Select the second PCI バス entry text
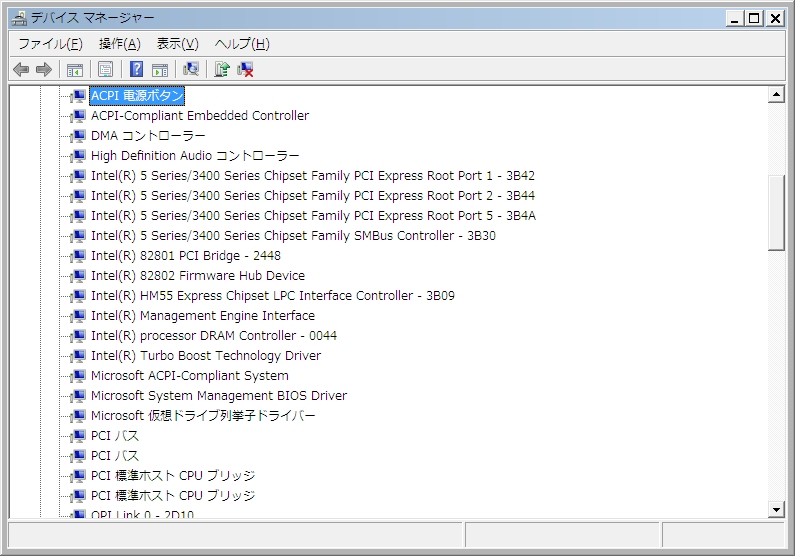The image size is (795, 556). pyautogui.click(x=115, y=456)
